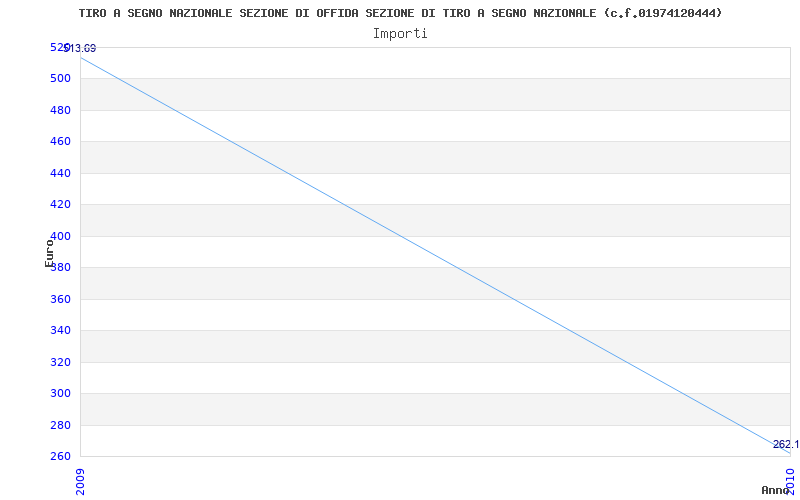The height and width of the screenshot is (500, 800).
Task: Select the 513.69 data point label
Action: 80,48
